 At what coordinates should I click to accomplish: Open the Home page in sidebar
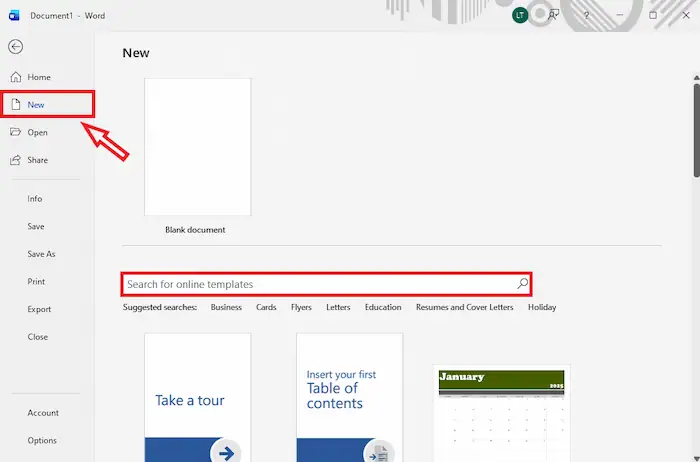click(30, 77)
